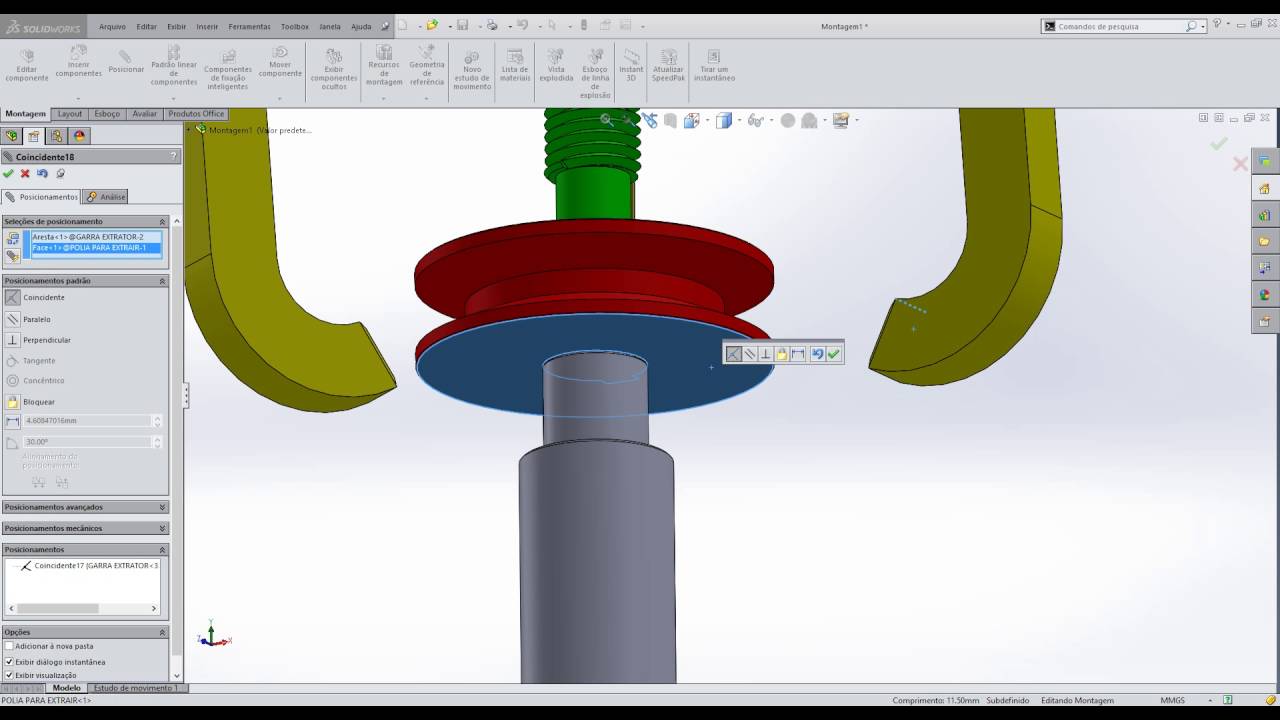The width and height of the screenshot is (1280, 720).
Task: Click the Editar componente tool
Action: click(x=27, y=64)
